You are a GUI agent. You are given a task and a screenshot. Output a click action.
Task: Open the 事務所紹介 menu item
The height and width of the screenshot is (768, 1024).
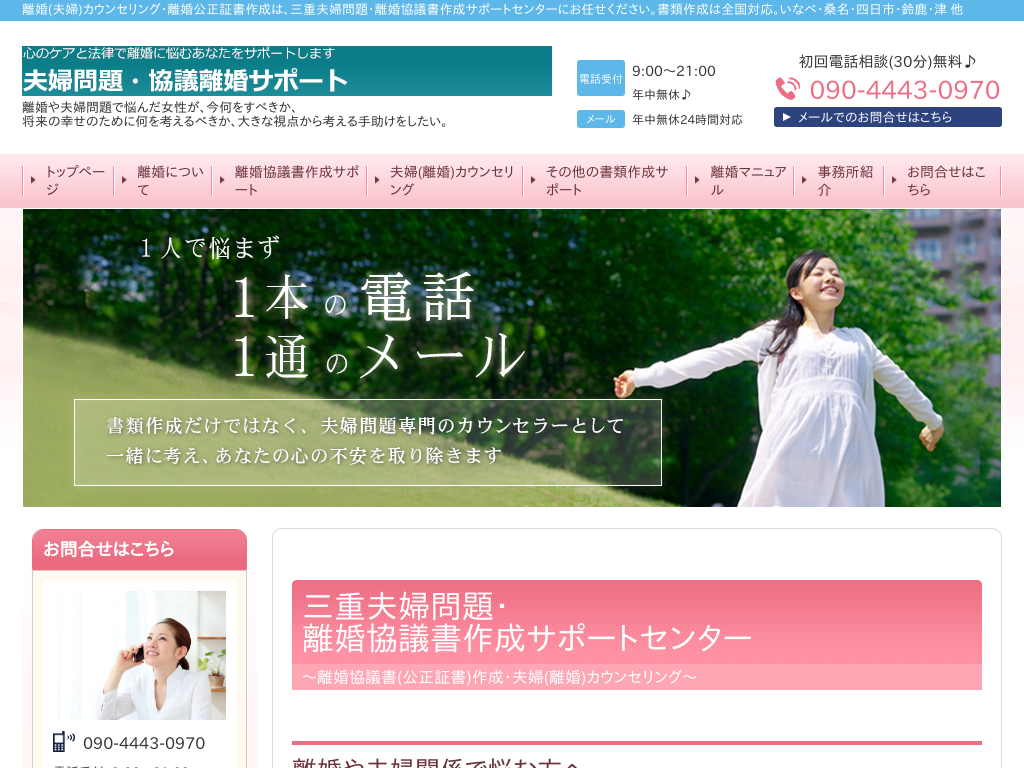click(839, 180)
